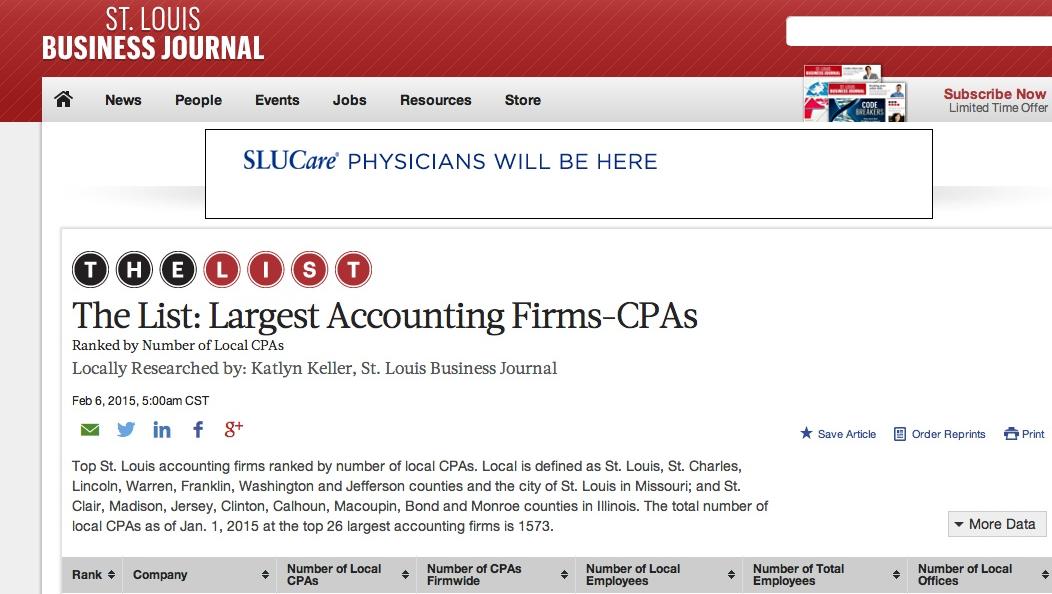
Task: Click the home icon in navigation bar
Action: (64, 100)
